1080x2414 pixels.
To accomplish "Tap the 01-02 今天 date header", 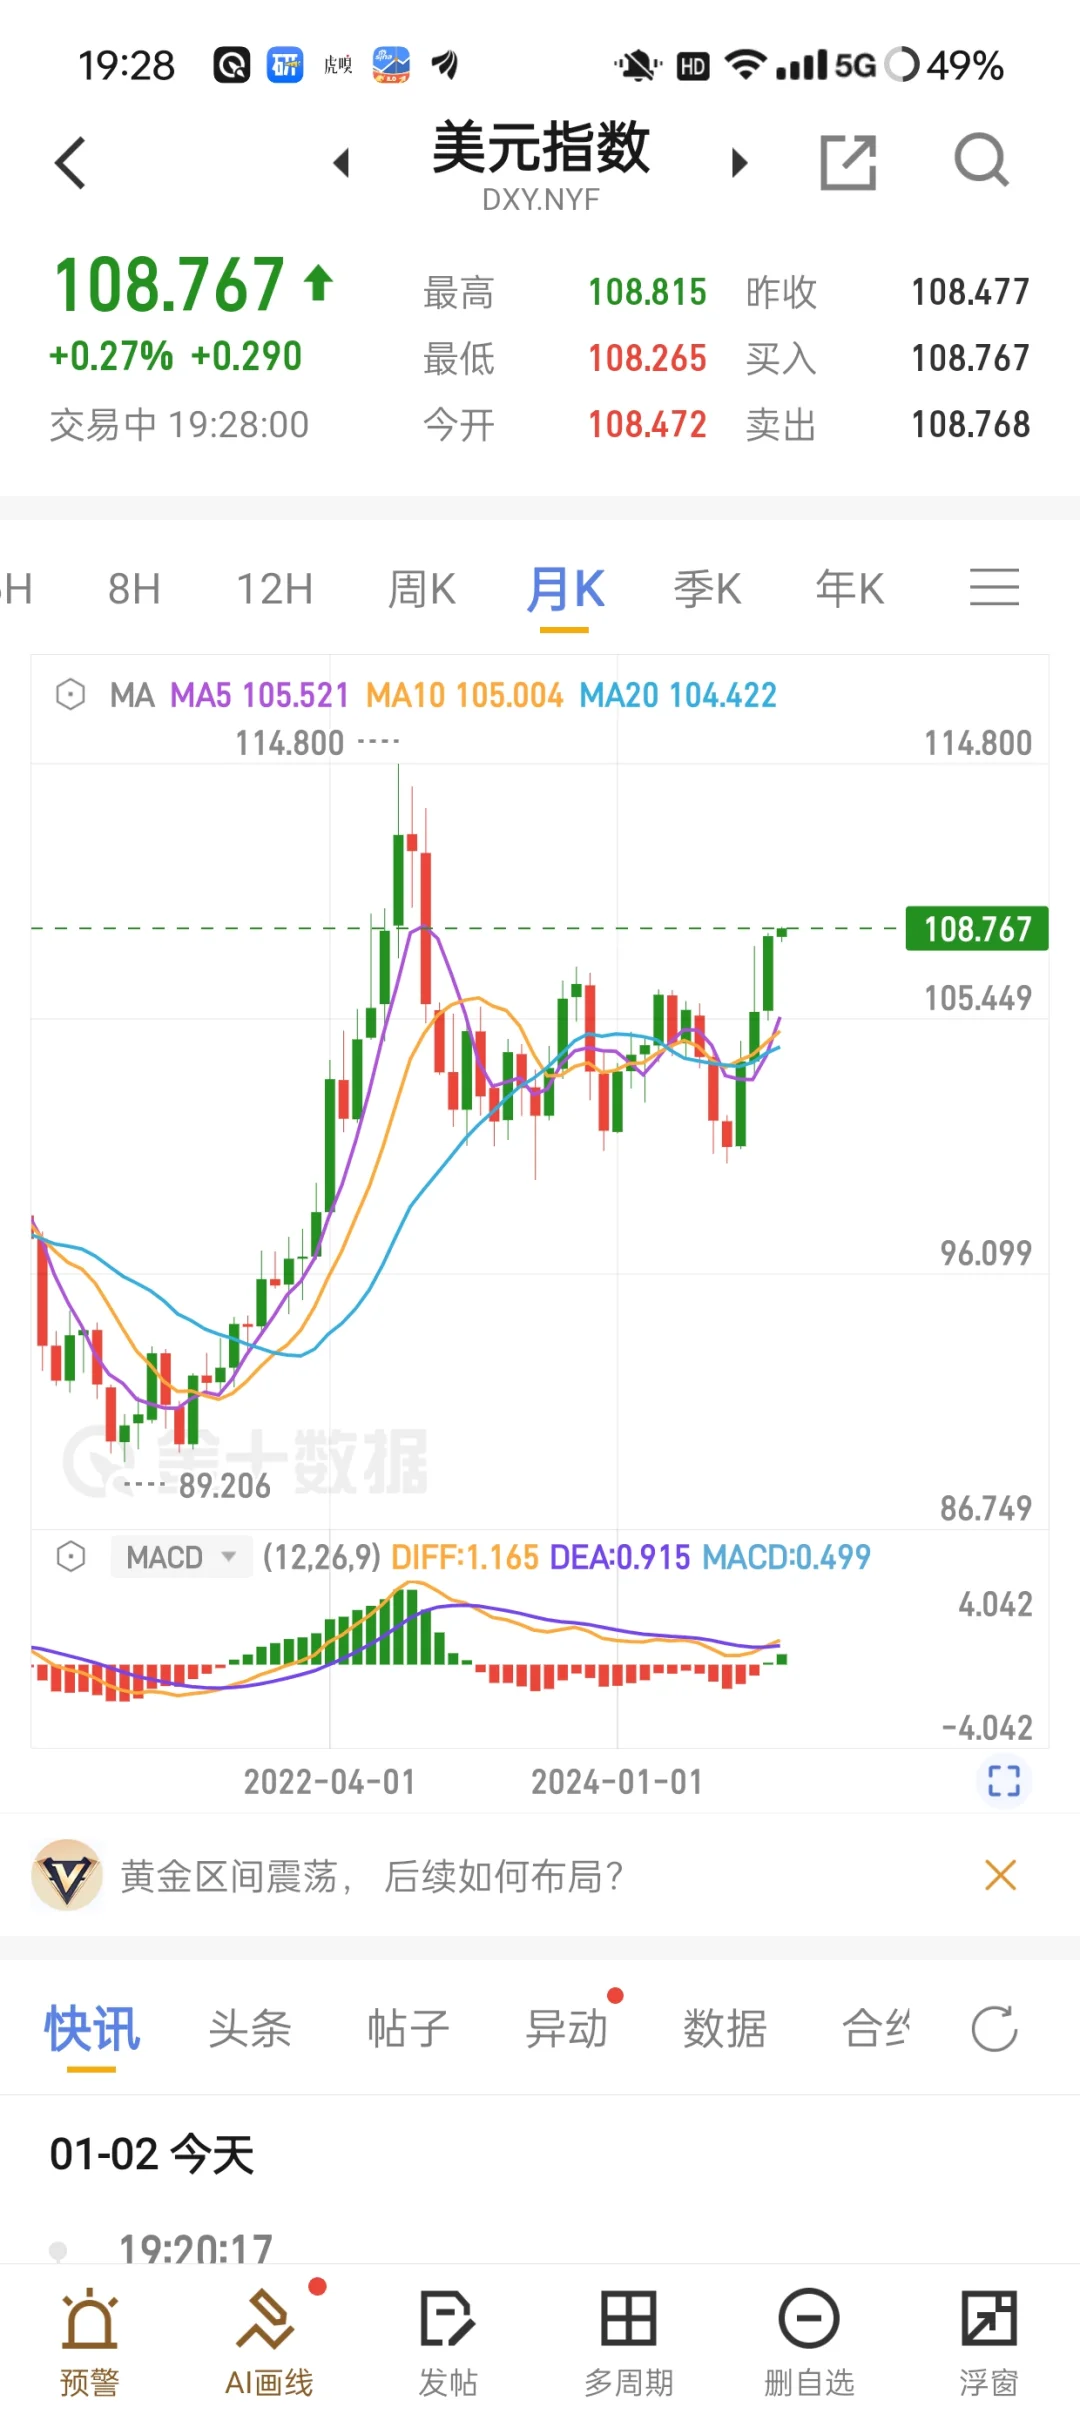I will [x=152, y=2153].
